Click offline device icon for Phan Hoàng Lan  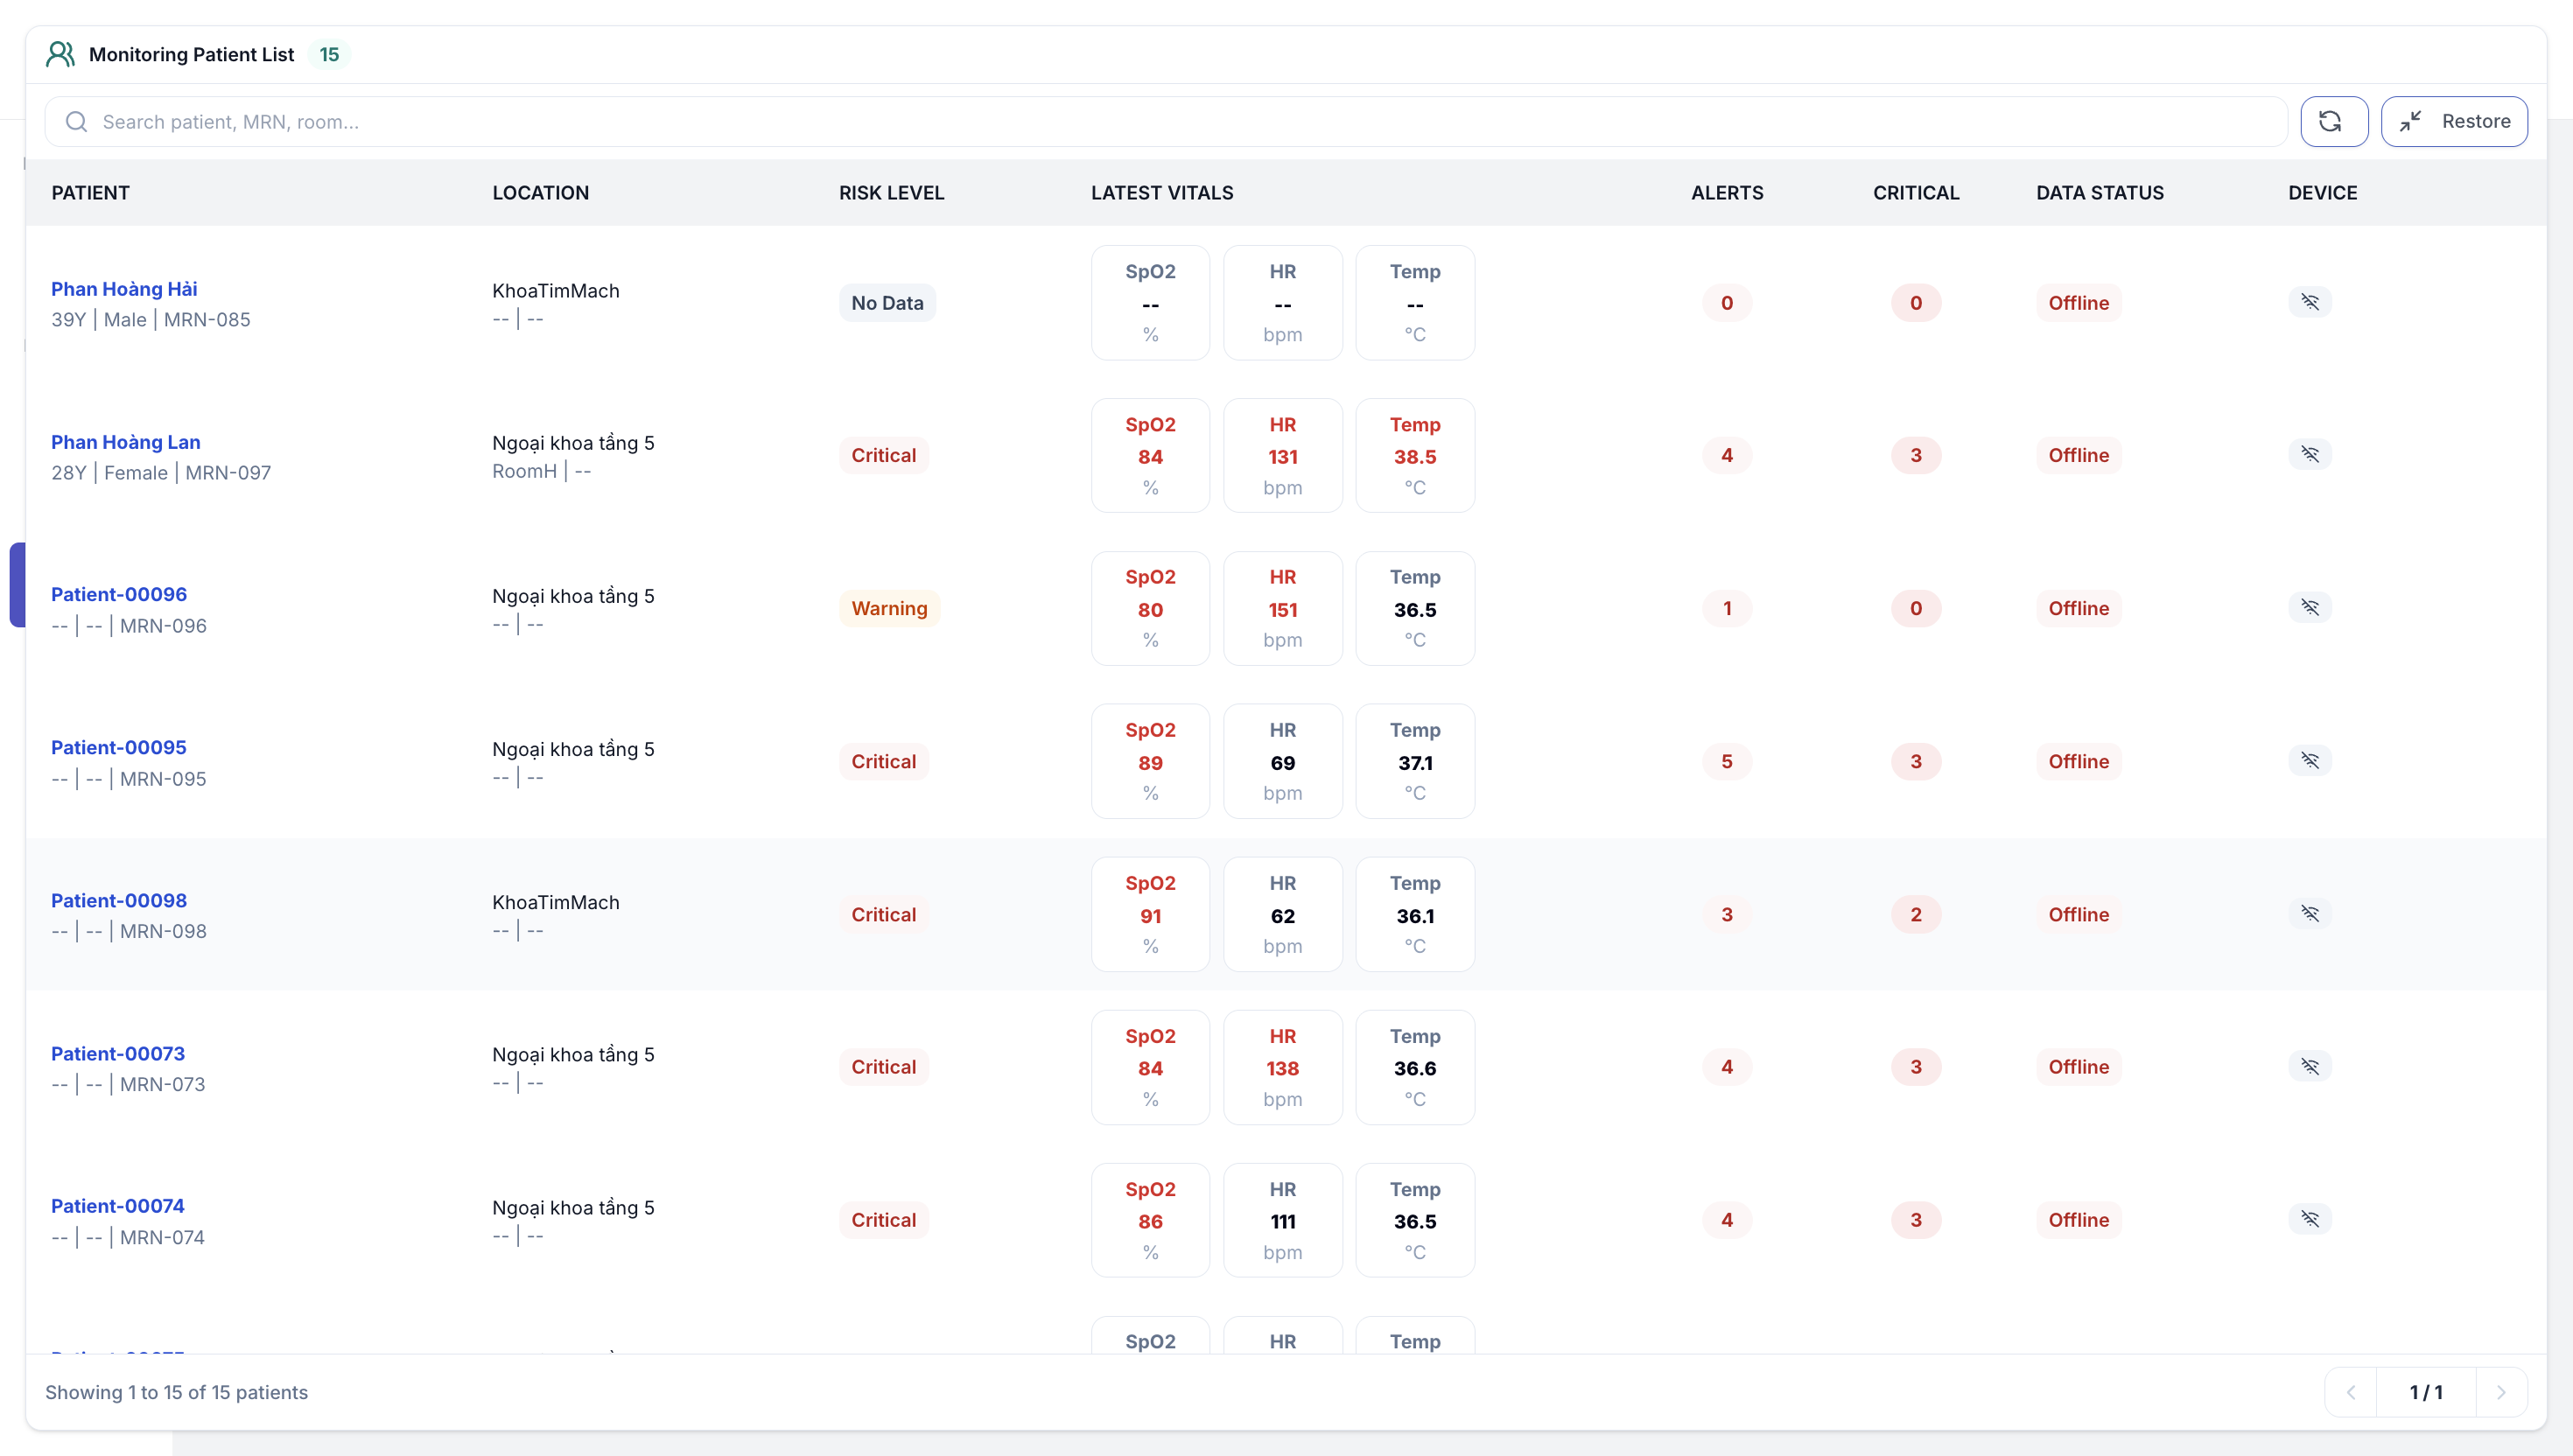[2309, 454]
